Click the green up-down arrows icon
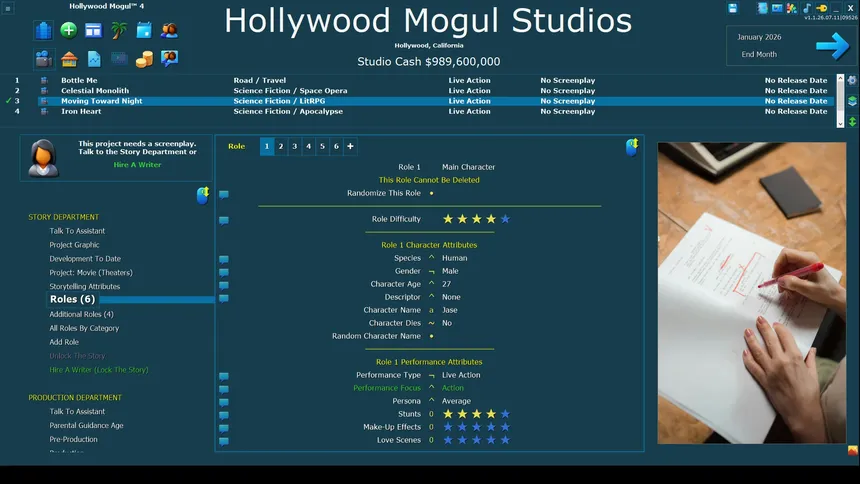 852,121
